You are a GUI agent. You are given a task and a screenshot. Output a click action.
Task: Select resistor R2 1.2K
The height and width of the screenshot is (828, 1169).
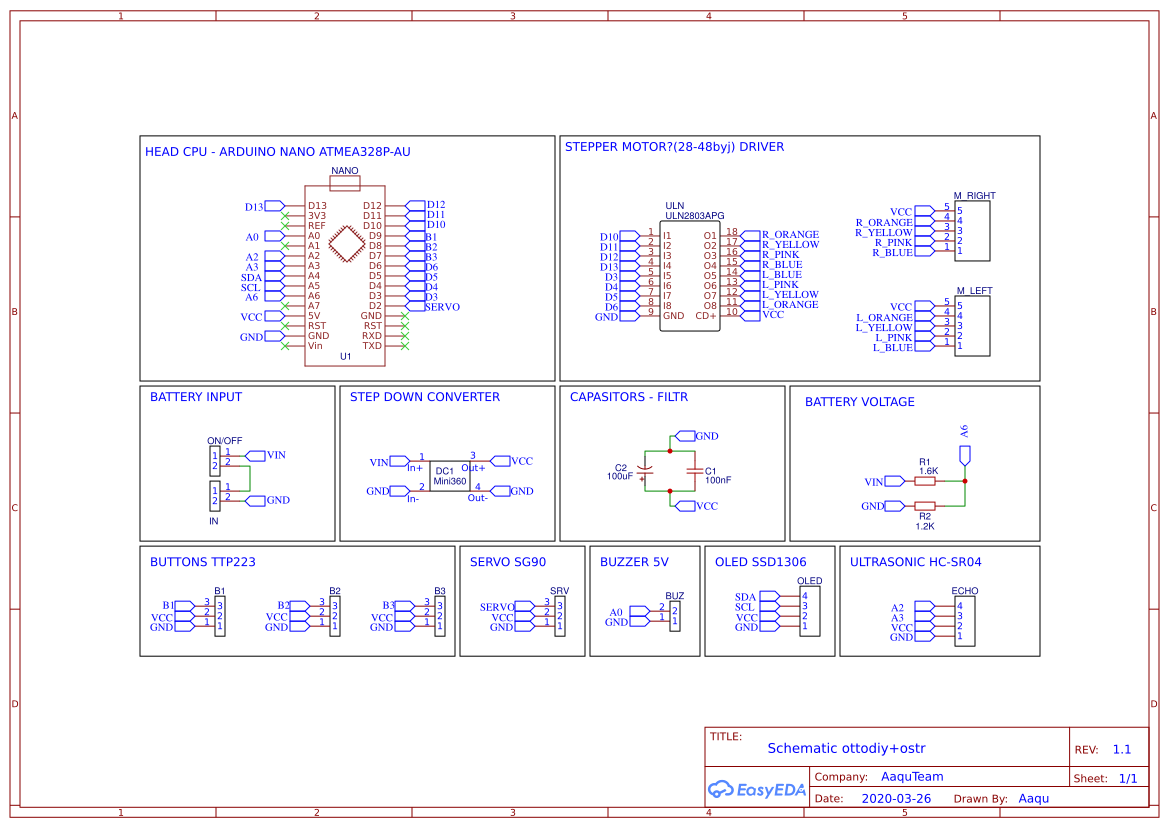click(x=925, y=508)
